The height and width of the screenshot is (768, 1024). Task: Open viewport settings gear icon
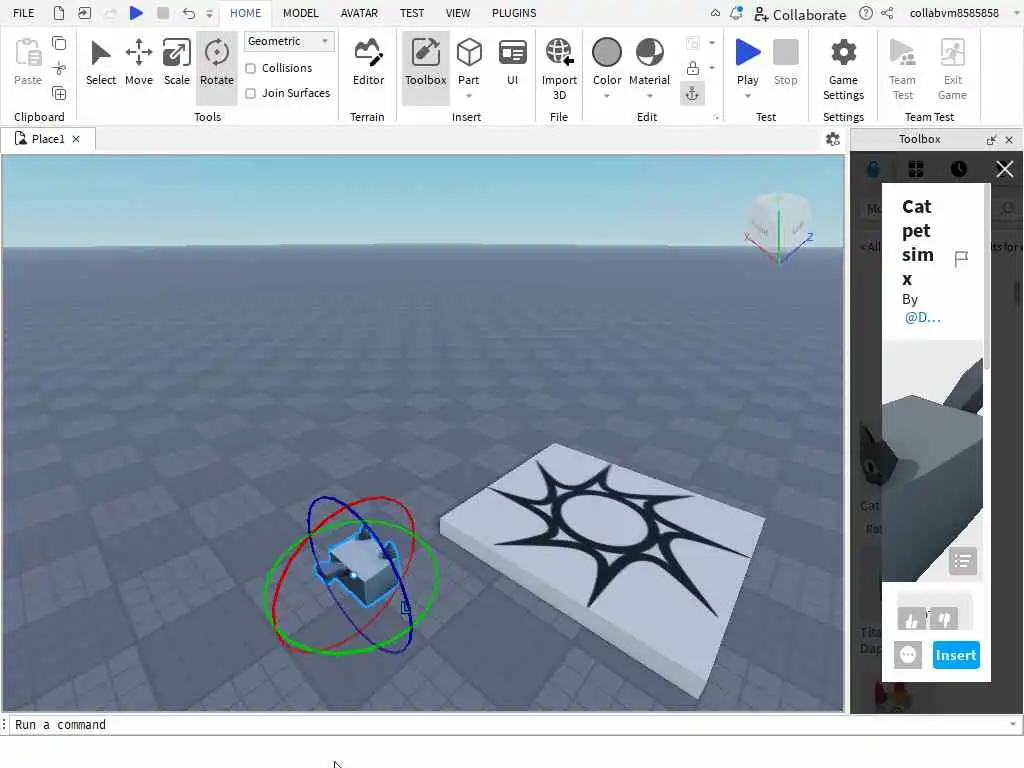tap(832, 139)
